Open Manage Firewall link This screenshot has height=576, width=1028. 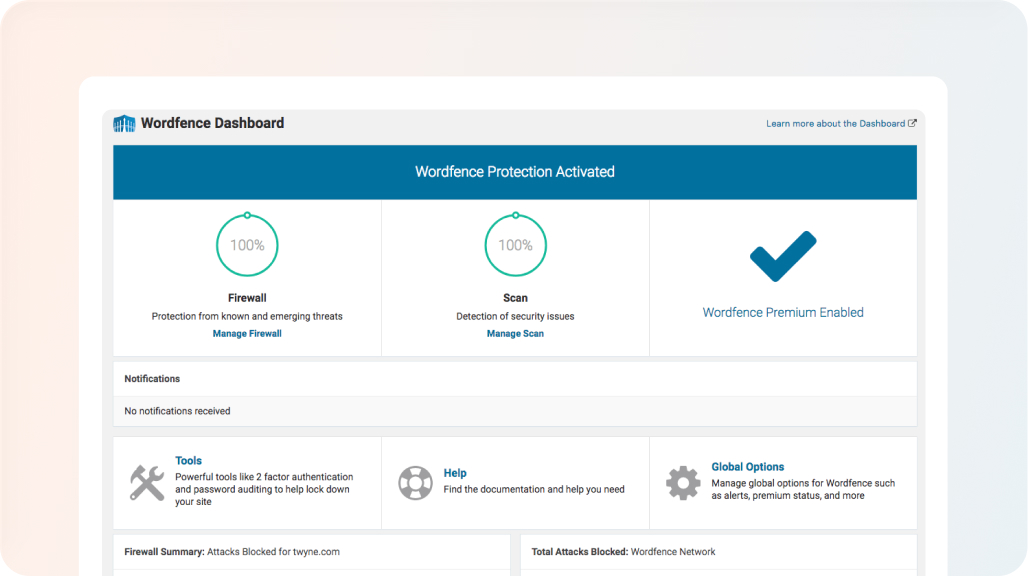pos(247,334)
